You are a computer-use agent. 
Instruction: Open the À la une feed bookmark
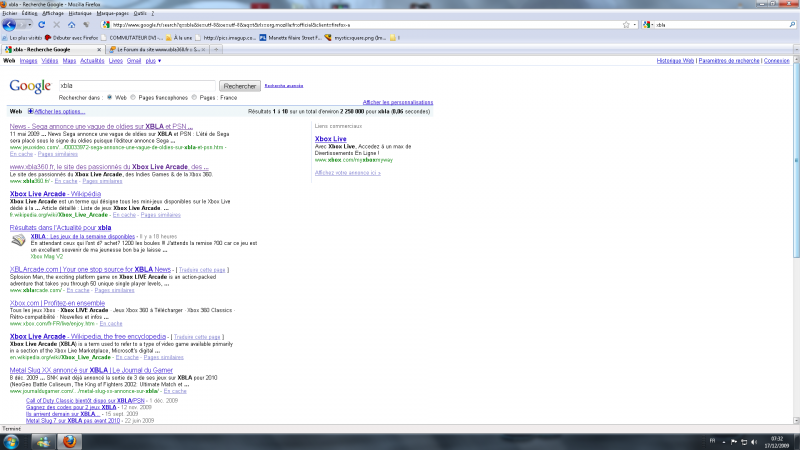[179, 38]
